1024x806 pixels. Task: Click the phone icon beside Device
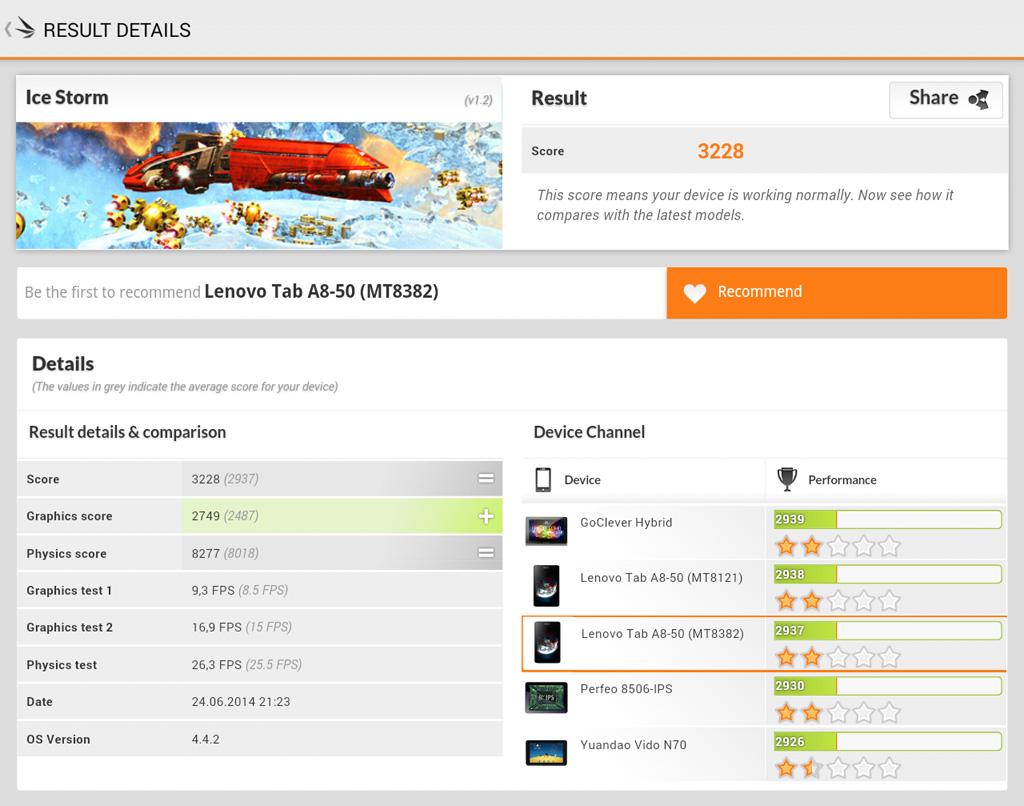point(543,479)
